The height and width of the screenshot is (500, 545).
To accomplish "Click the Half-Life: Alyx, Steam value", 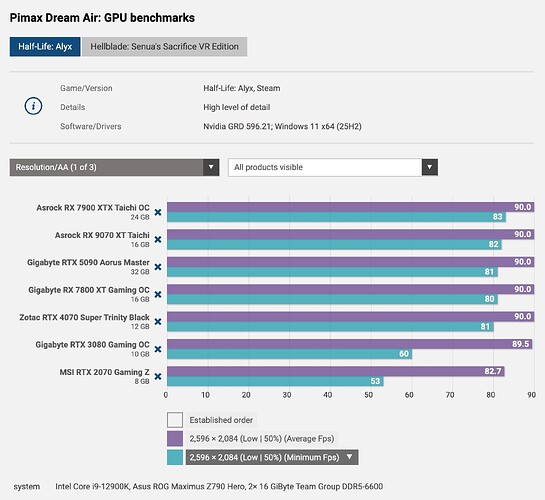I will click(242, 88).
